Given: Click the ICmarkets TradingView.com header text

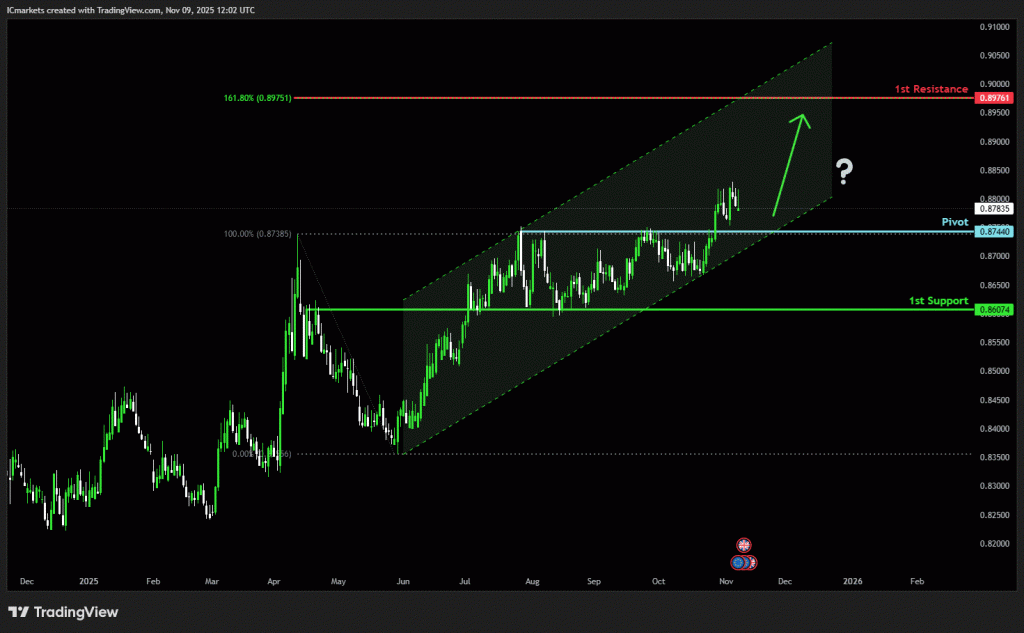Looking at the screenshot, I should [129, 9].
